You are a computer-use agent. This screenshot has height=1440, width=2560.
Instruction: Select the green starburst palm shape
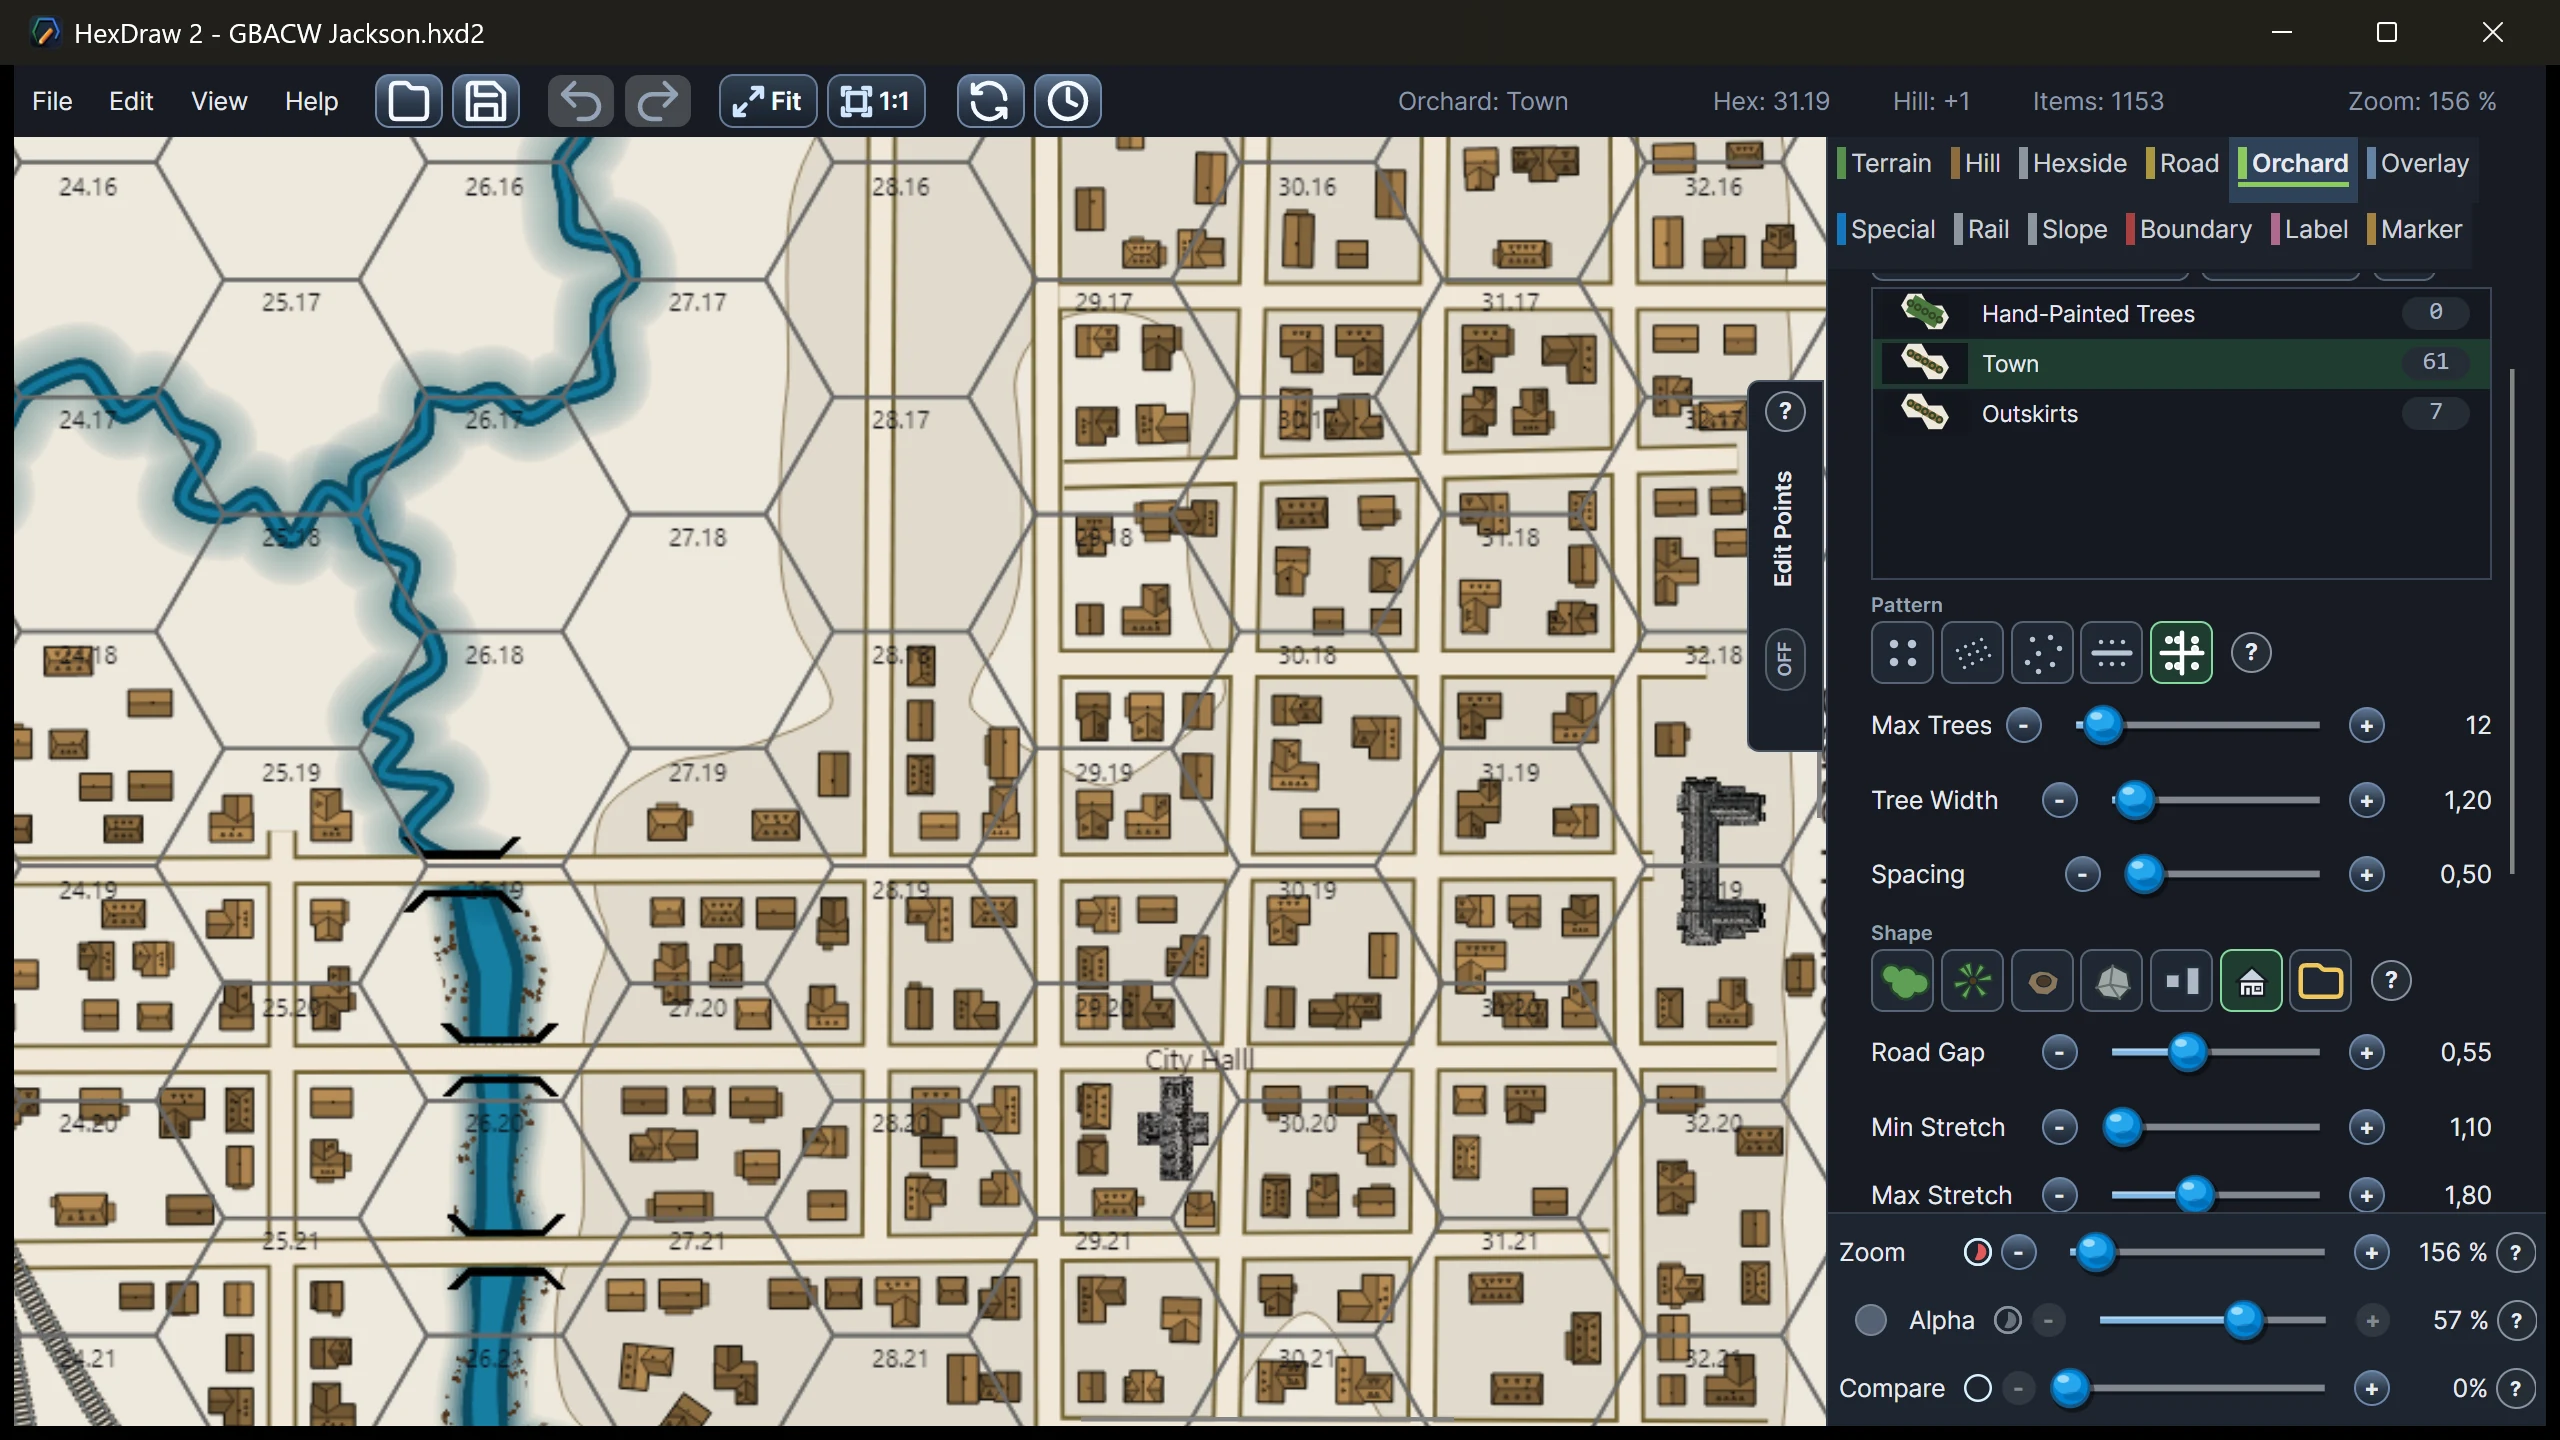pos(1972,981)
